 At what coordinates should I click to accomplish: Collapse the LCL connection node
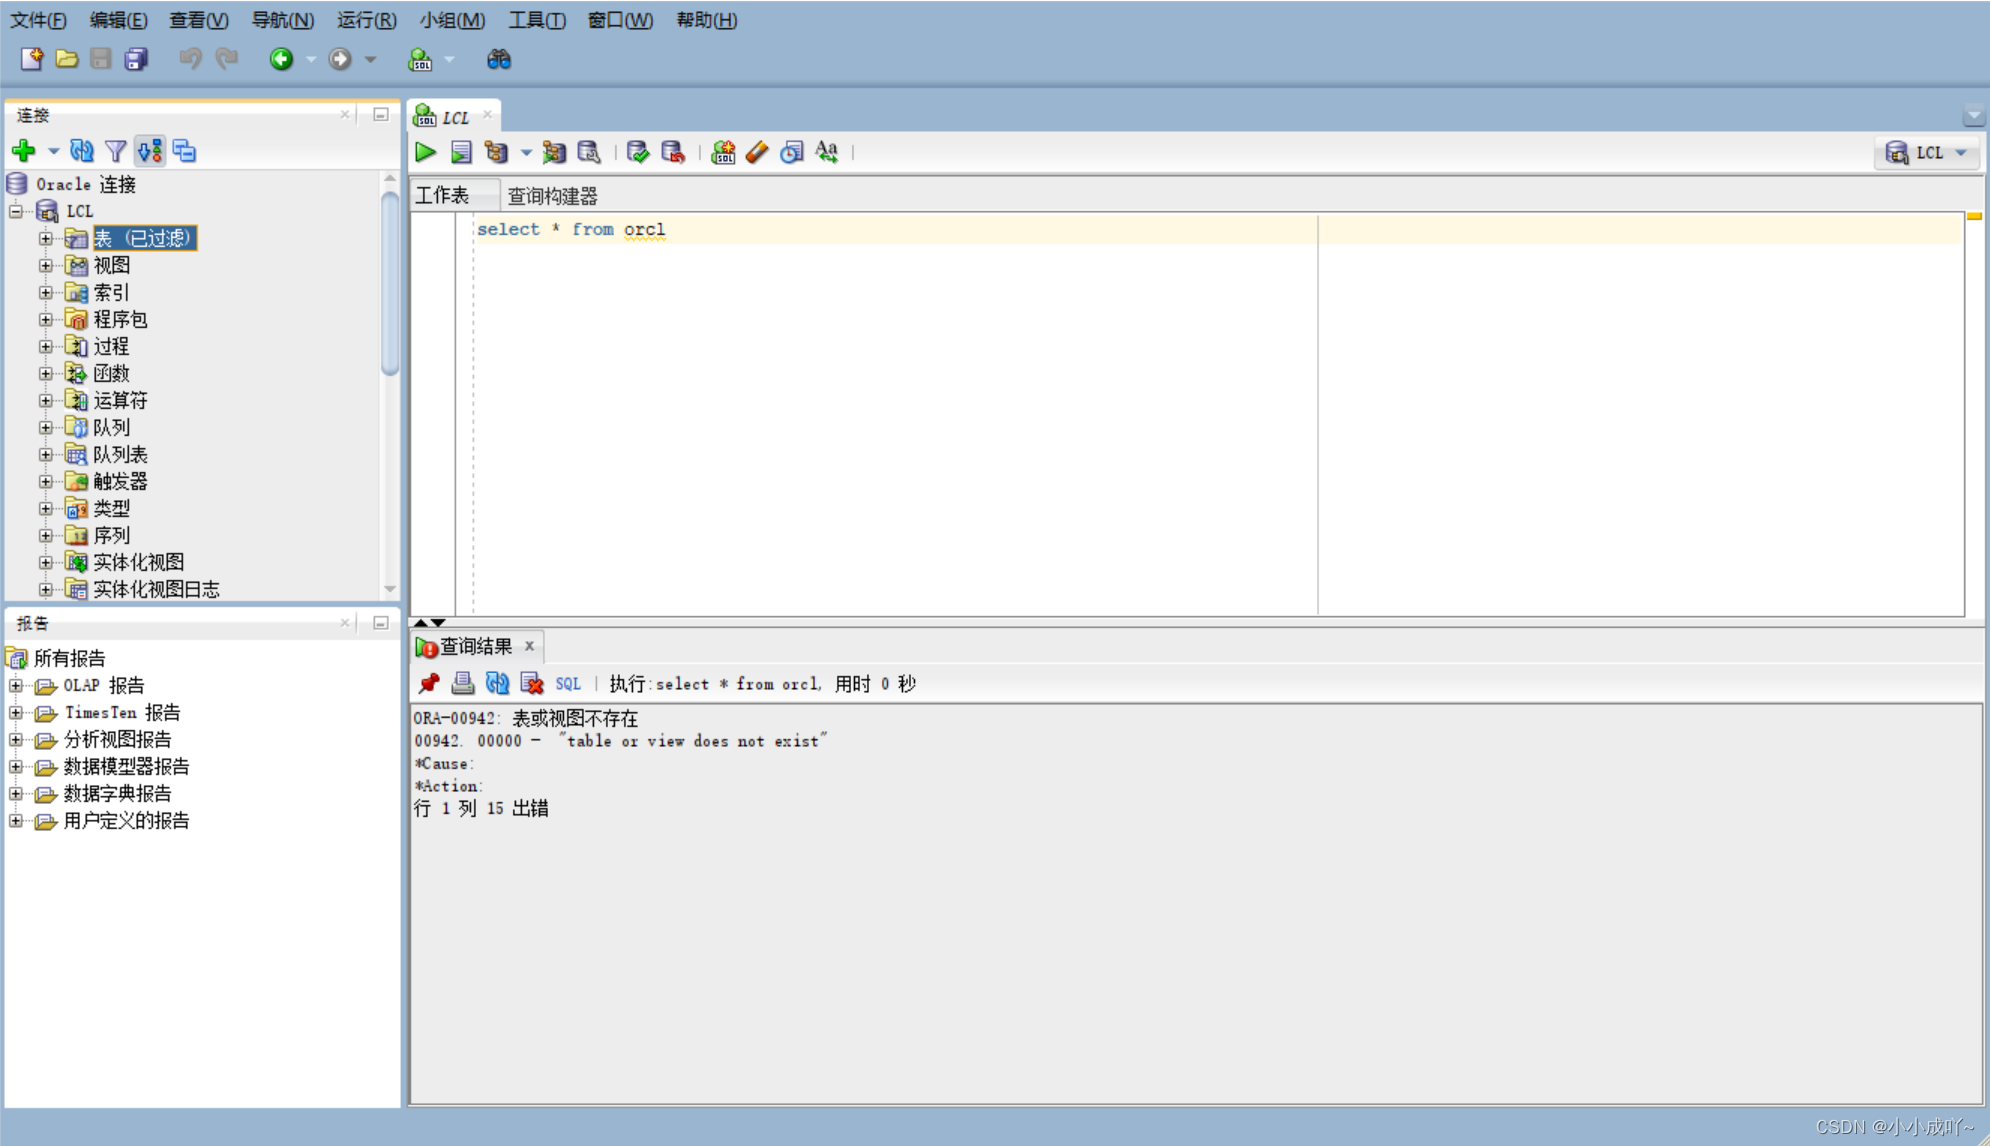[x=16, y=211]
